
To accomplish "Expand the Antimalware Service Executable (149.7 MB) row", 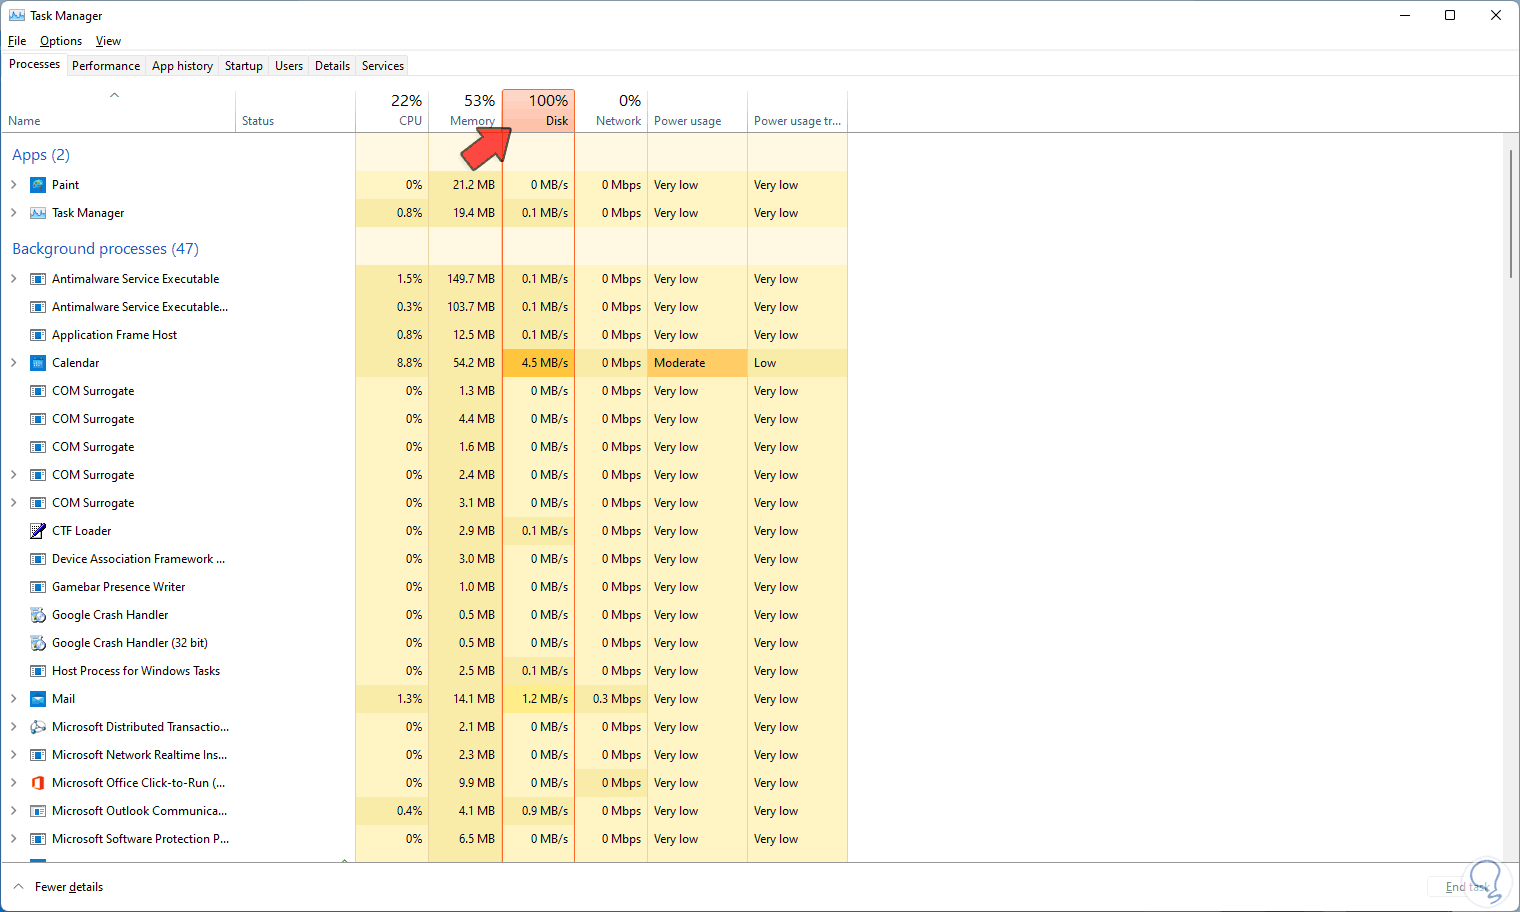I will point(13,279).
